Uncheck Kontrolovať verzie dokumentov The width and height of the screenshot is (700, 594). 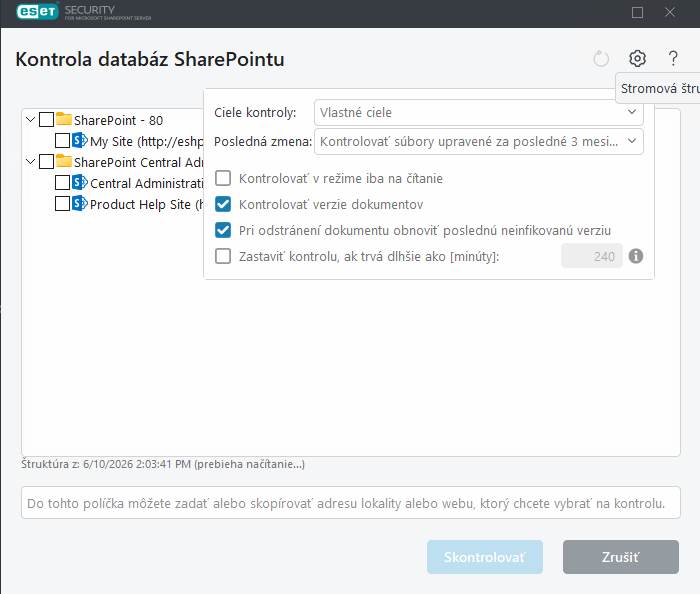pyautogui.click(x=223, y=204)
